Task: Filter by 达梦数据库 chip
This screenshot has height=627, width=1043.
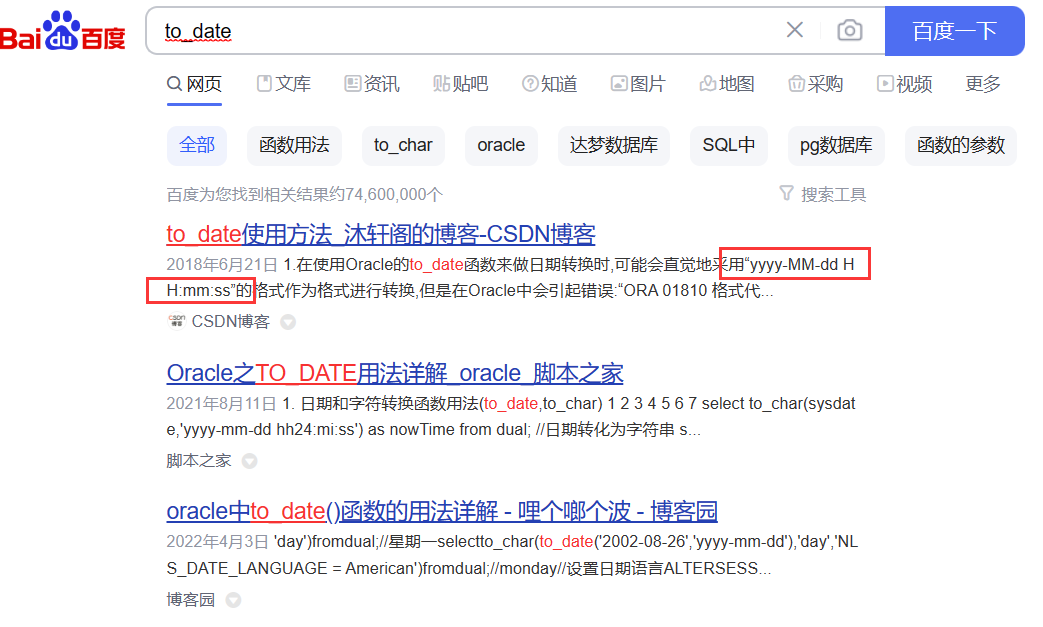Action: 613,146
